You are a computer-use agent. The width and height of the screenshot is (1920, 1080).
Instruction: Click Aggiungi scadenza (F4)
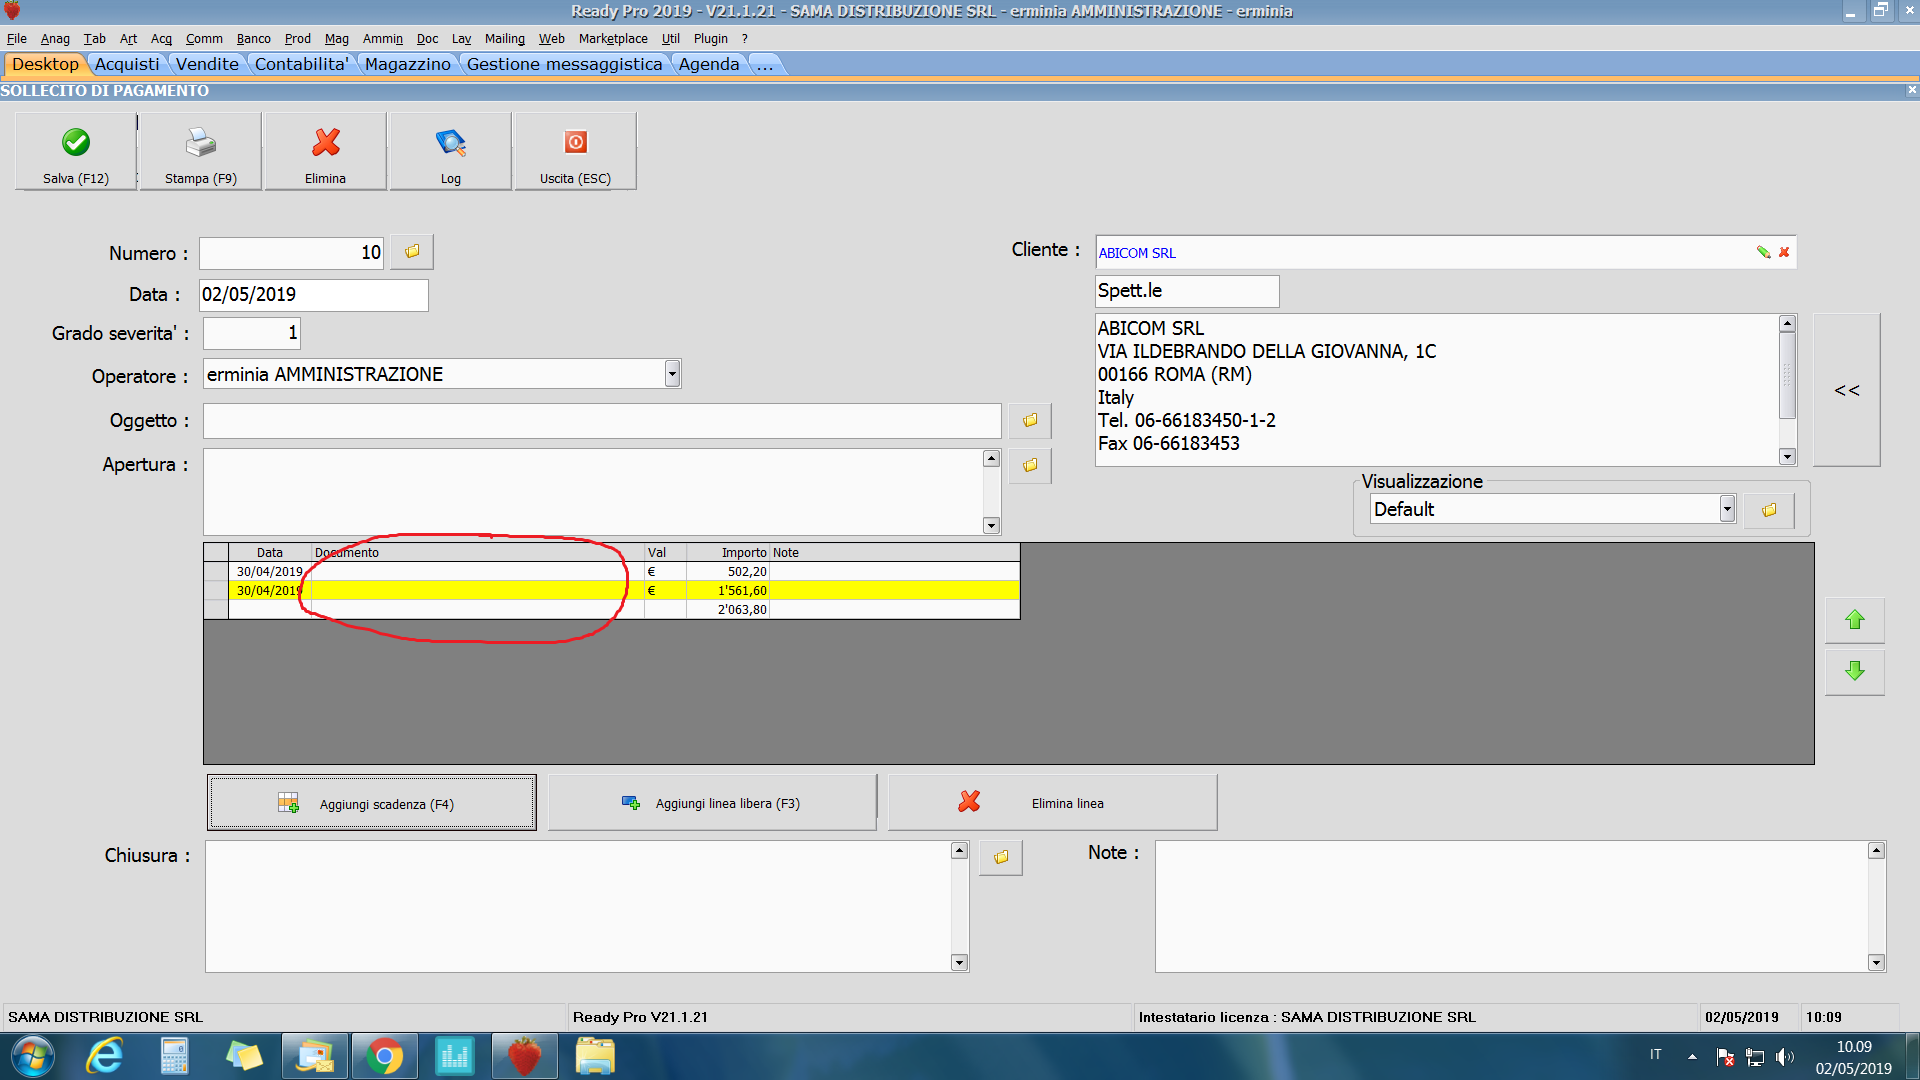[372, 803]
